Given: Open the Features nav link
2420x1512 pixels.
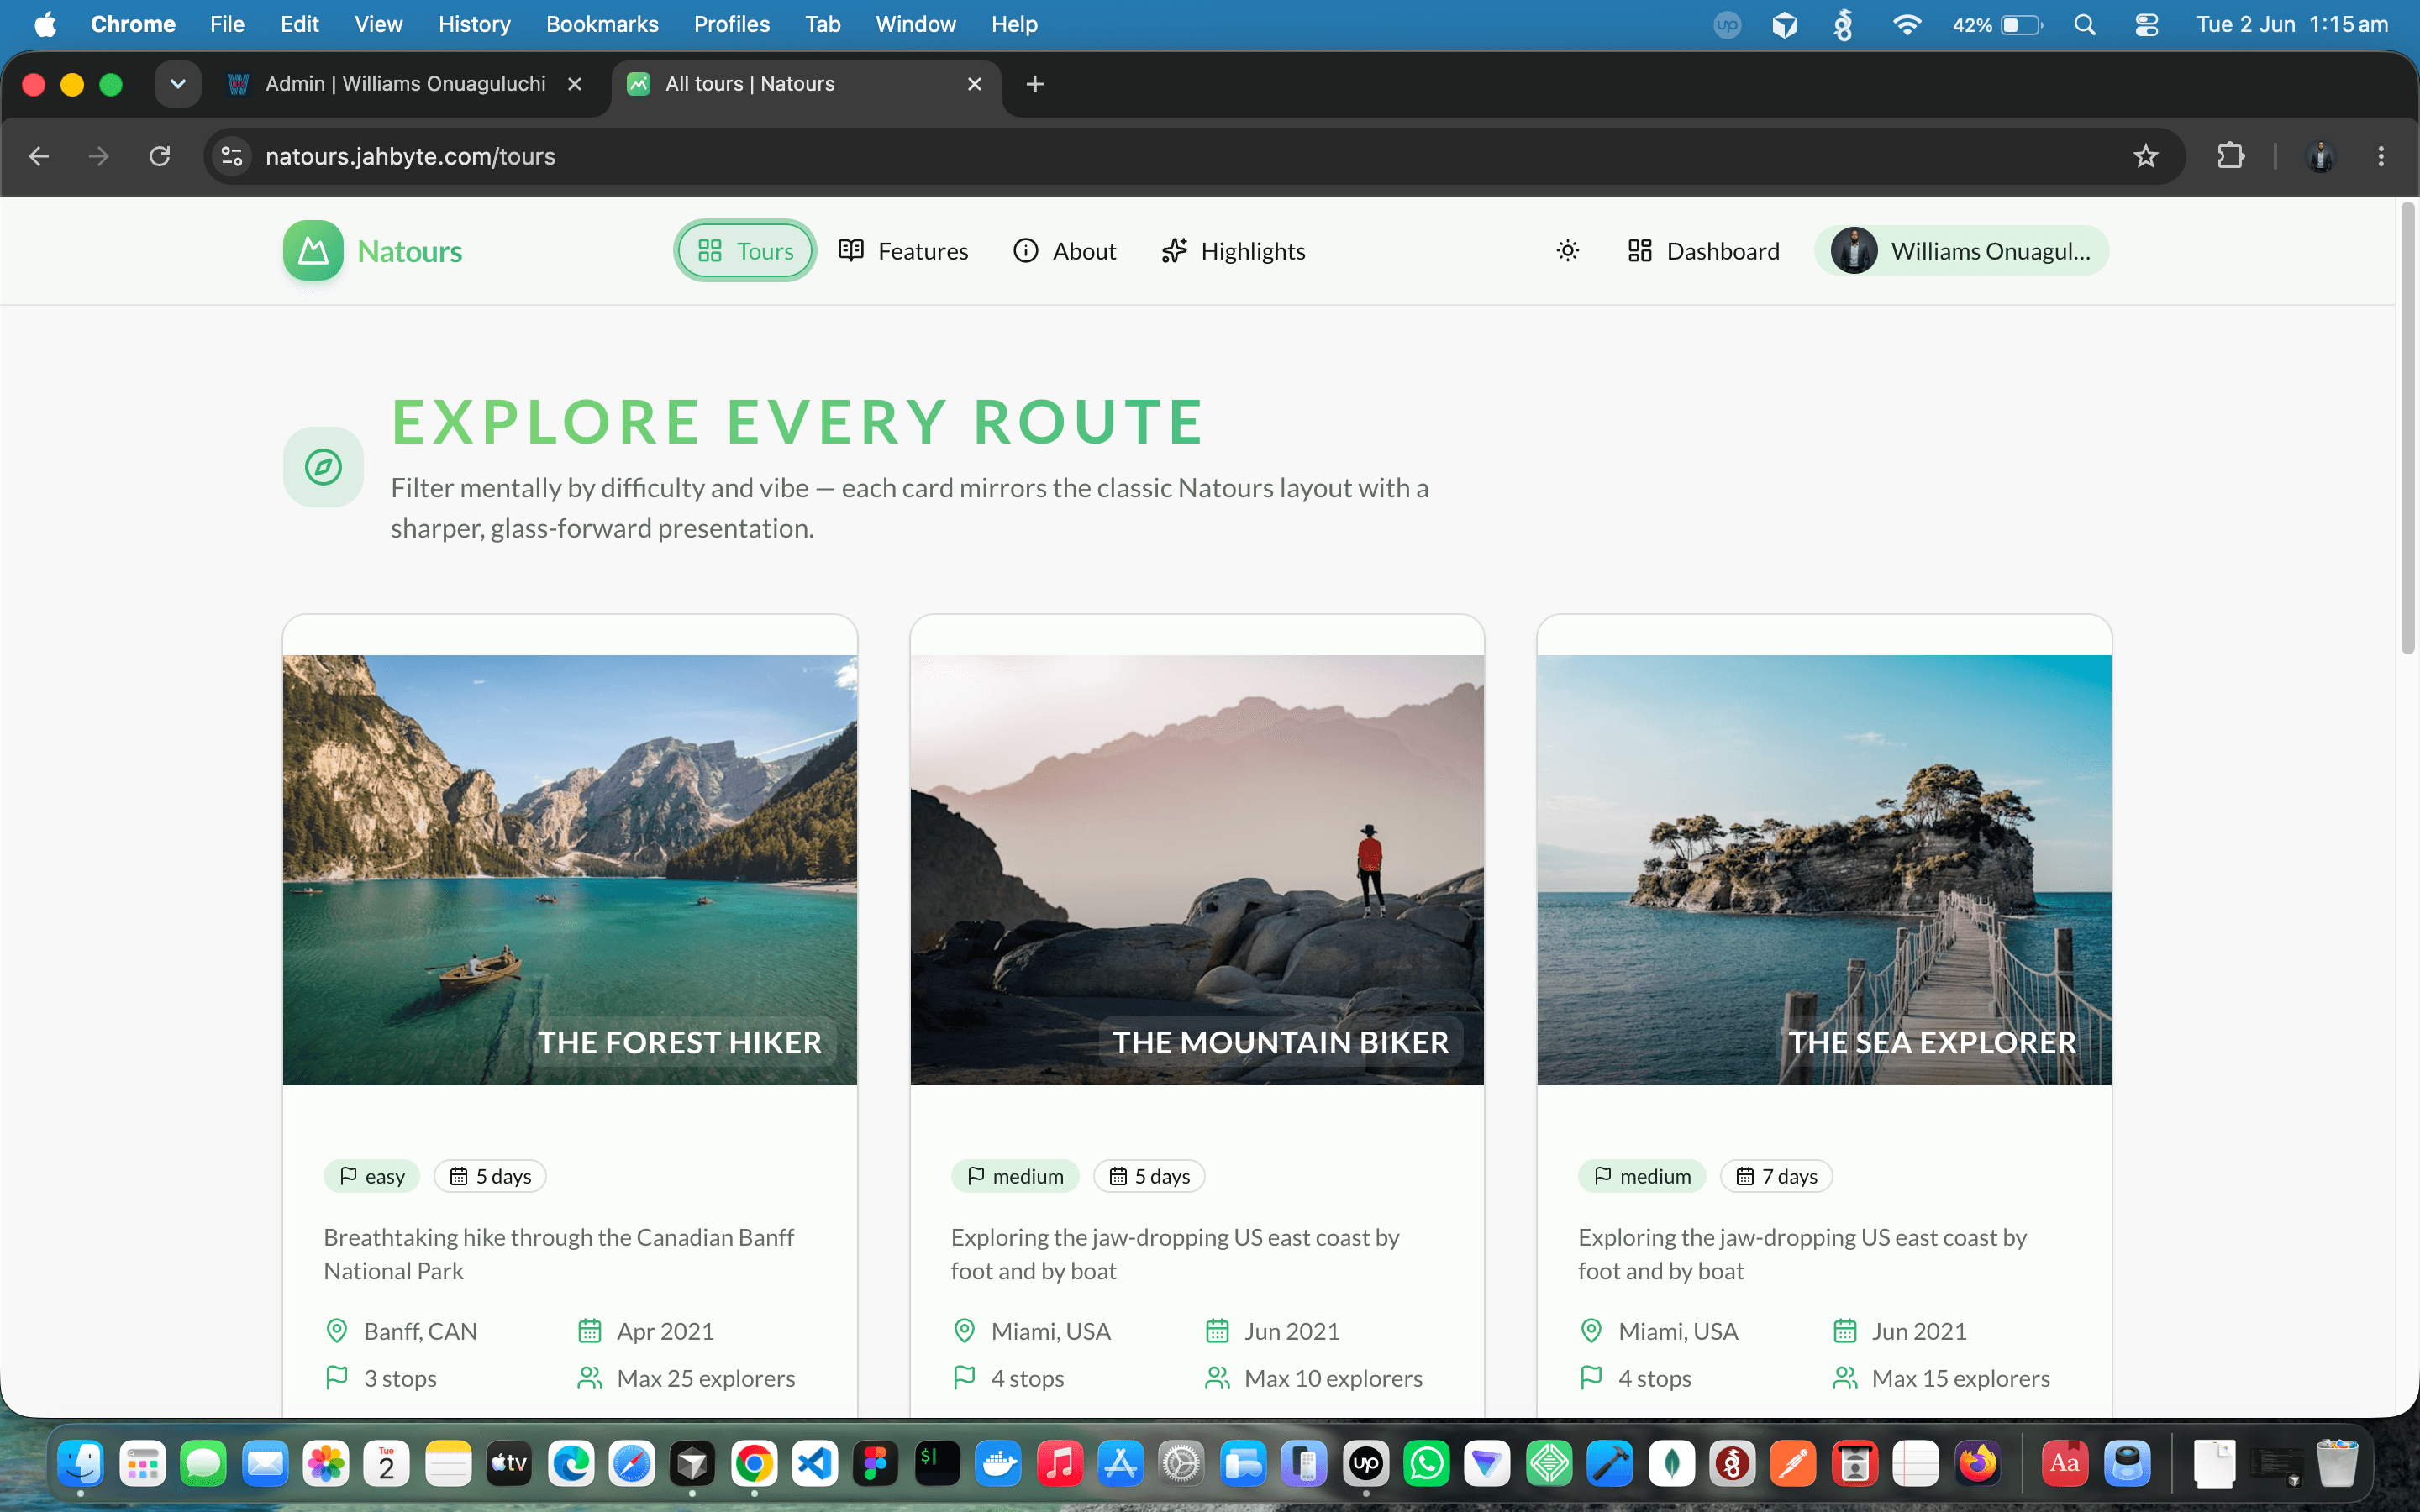Looking at the screenshot, I should point(903,251).
